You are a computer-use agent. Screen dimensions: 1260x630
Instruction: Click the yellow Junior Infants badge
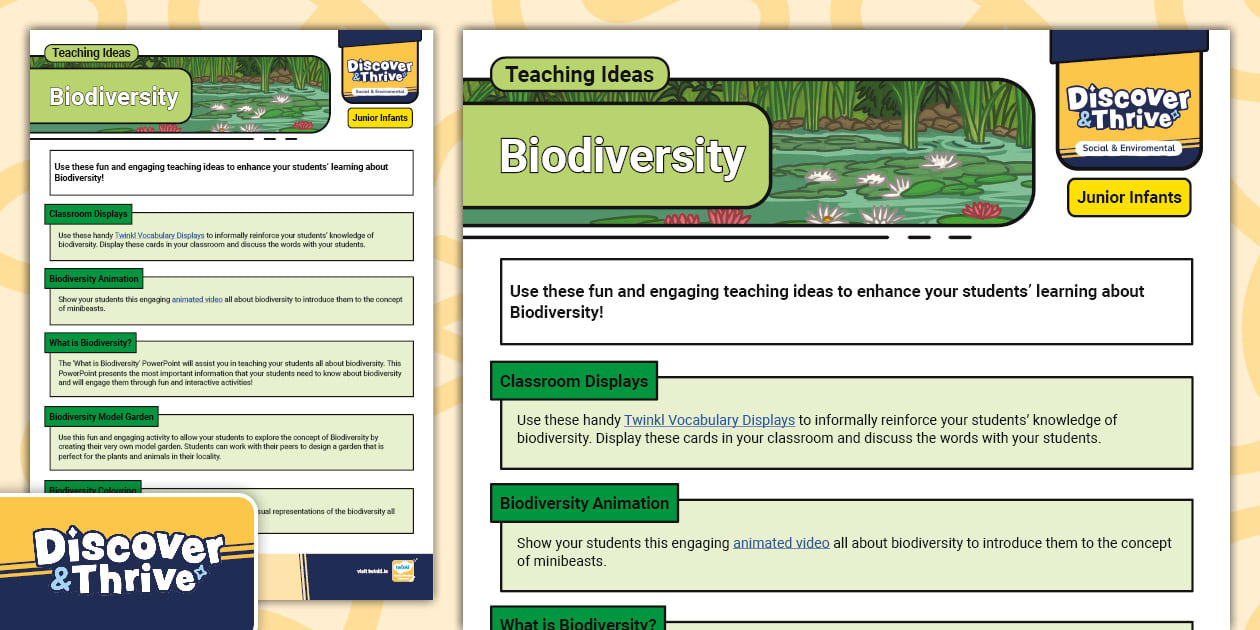(1128, 197)
